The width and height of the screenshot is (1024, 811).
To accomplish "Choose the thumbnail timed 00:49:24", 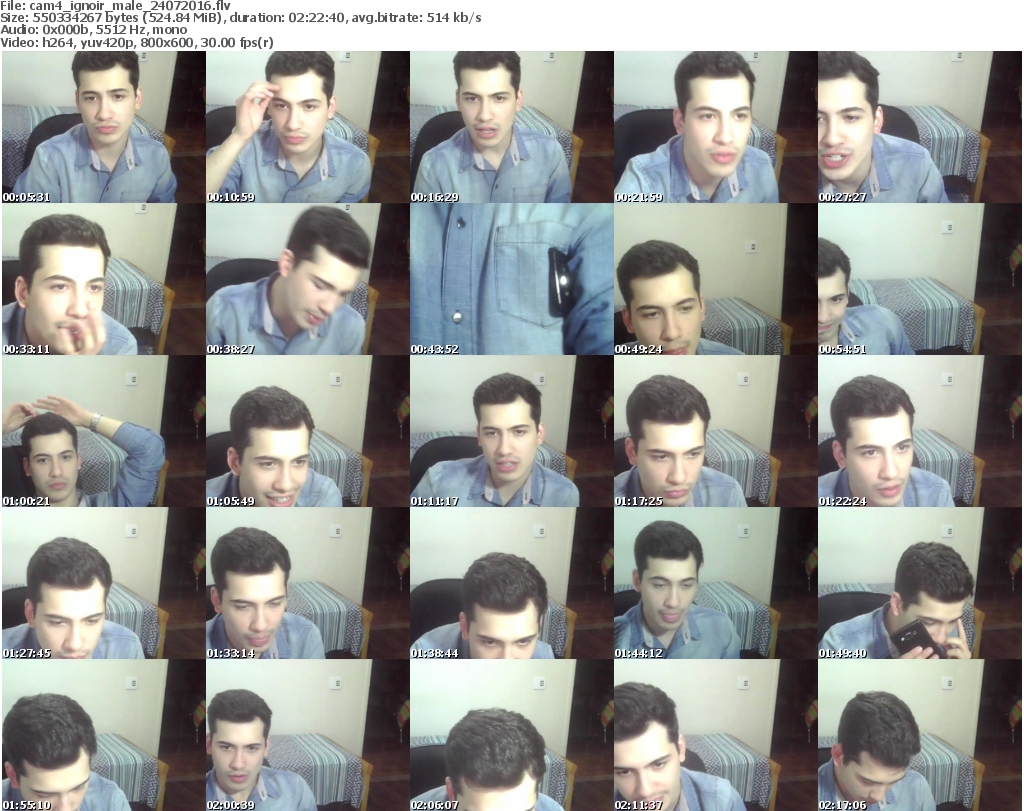I will coord(715,279).
